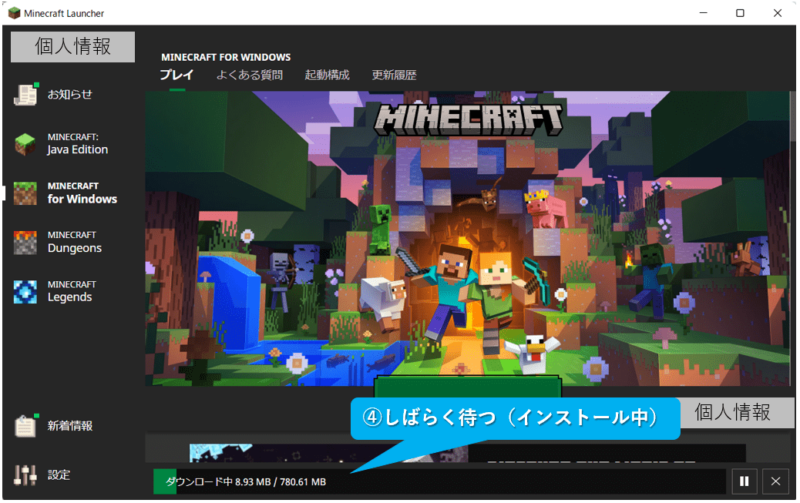Open the Minecraft Dungeons icon
800x503 pixels.
(x=25, y=242)
